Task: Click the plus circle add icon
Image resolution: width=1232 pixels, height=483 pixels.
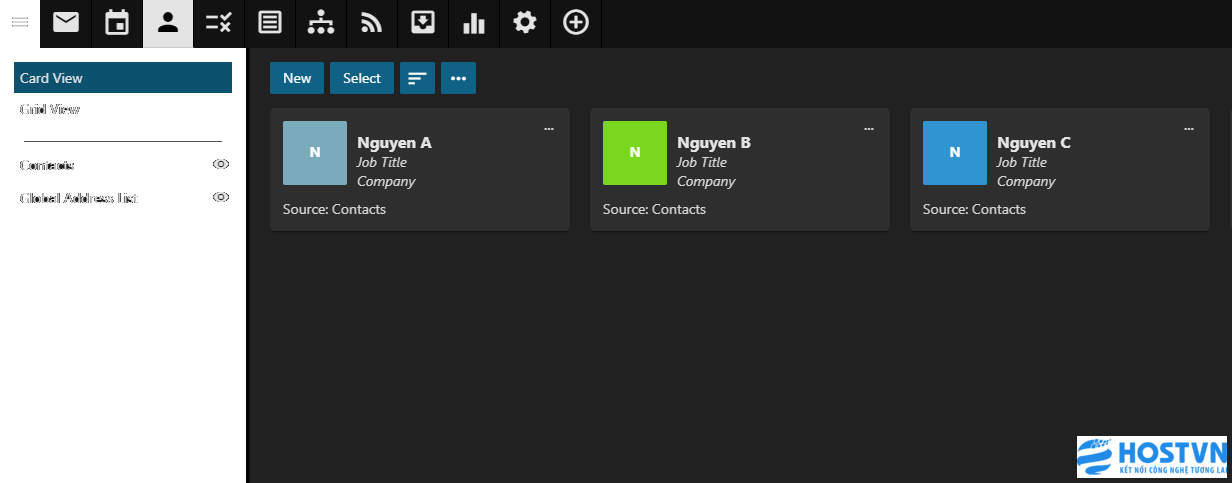Action: coord(576,22)
